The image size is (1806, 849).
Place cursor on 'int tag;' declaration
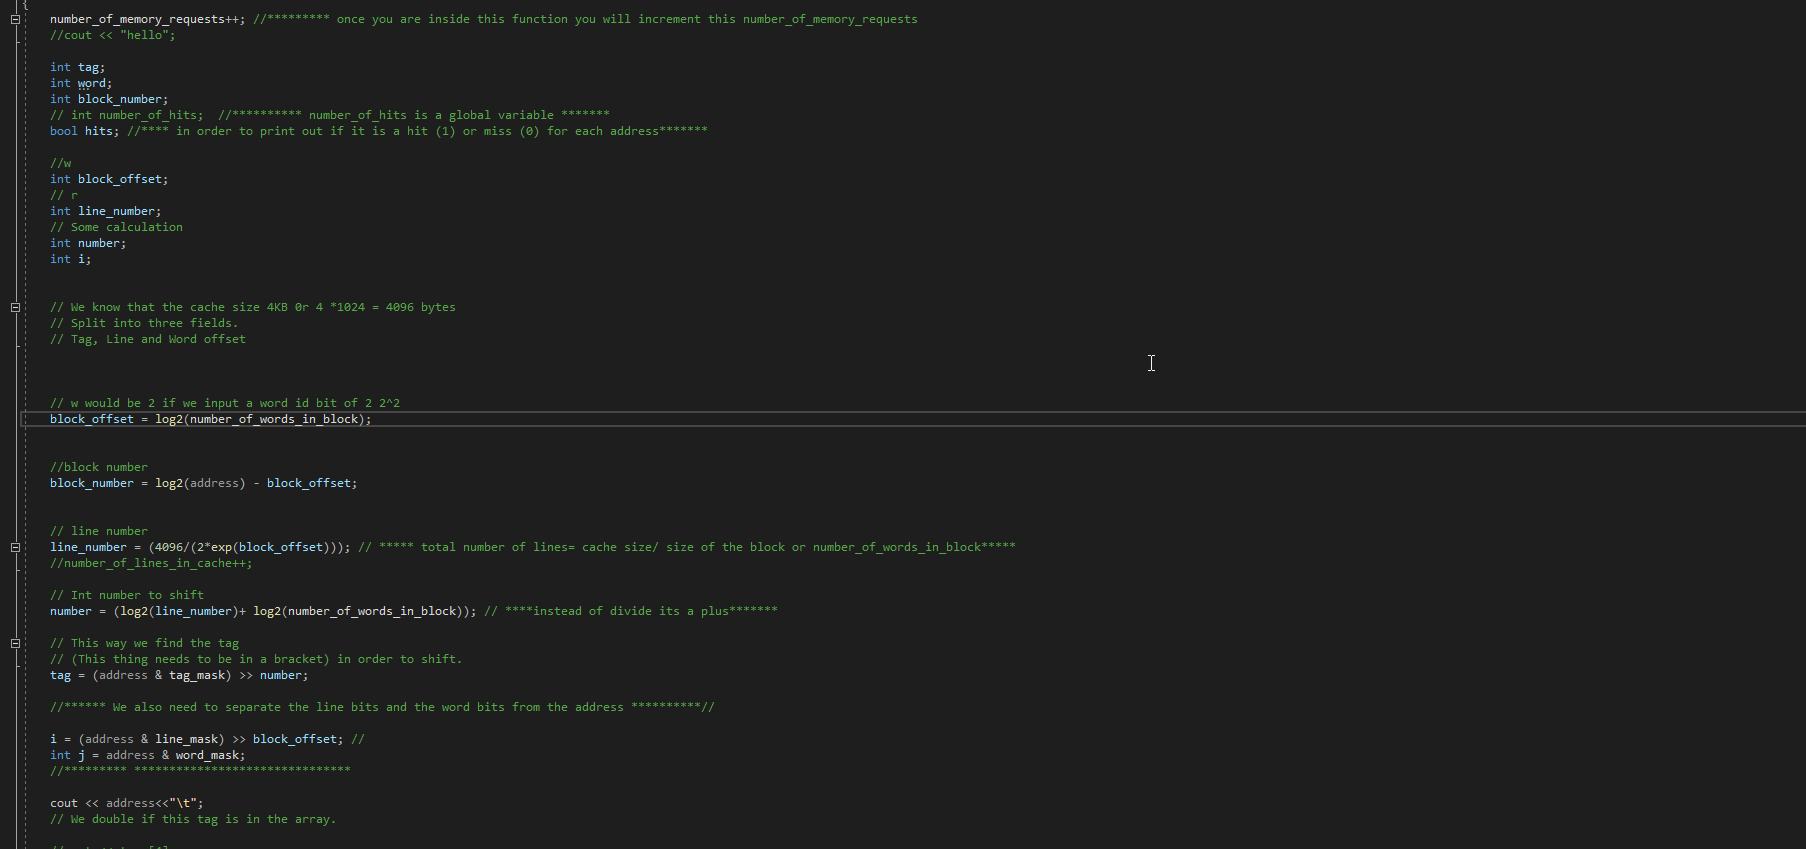click(77, 67)
